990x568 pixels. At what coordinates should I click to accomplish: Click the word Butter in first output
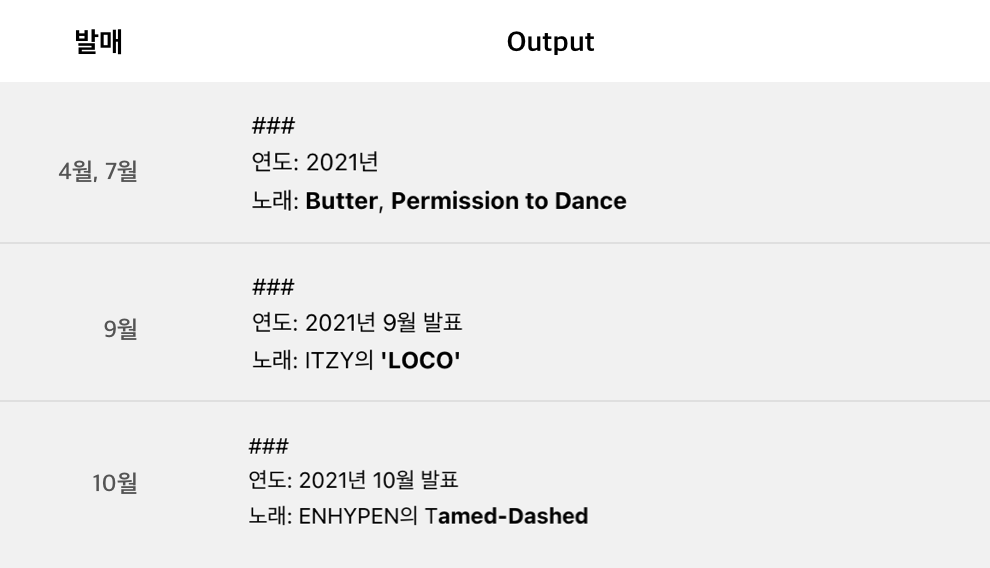pos(343,201)
